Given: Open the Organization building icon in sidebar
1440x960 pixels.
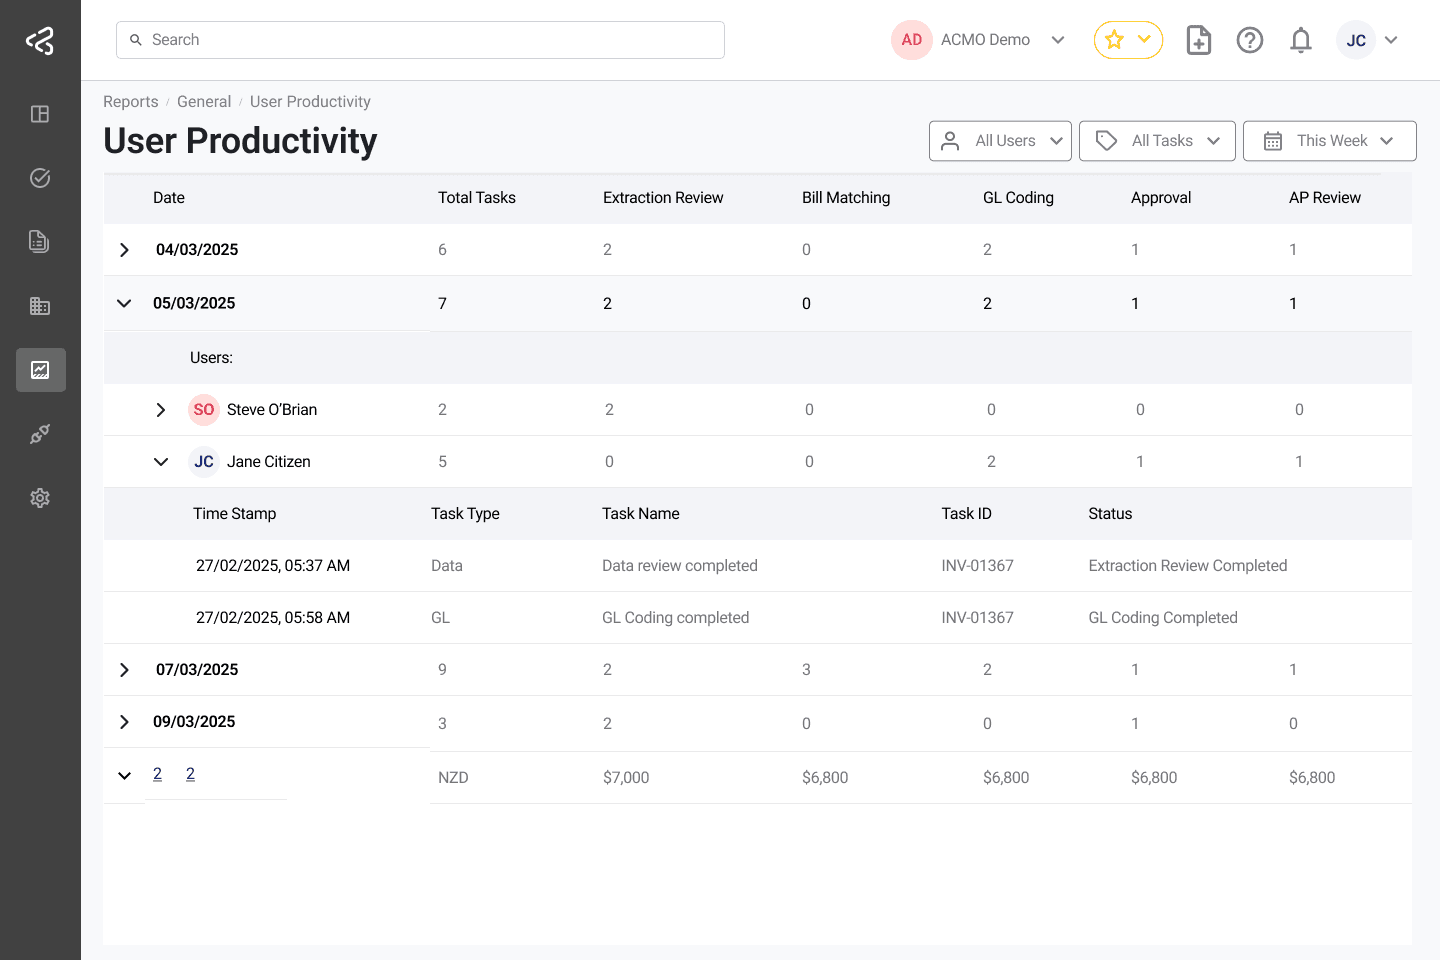Looking at the screenshot, I should point(40,305).
